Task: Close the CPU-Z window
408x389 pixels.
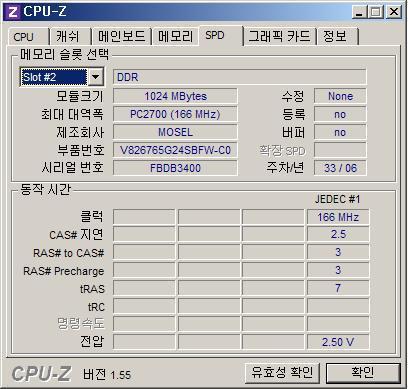Action: (x=393, y=12)
